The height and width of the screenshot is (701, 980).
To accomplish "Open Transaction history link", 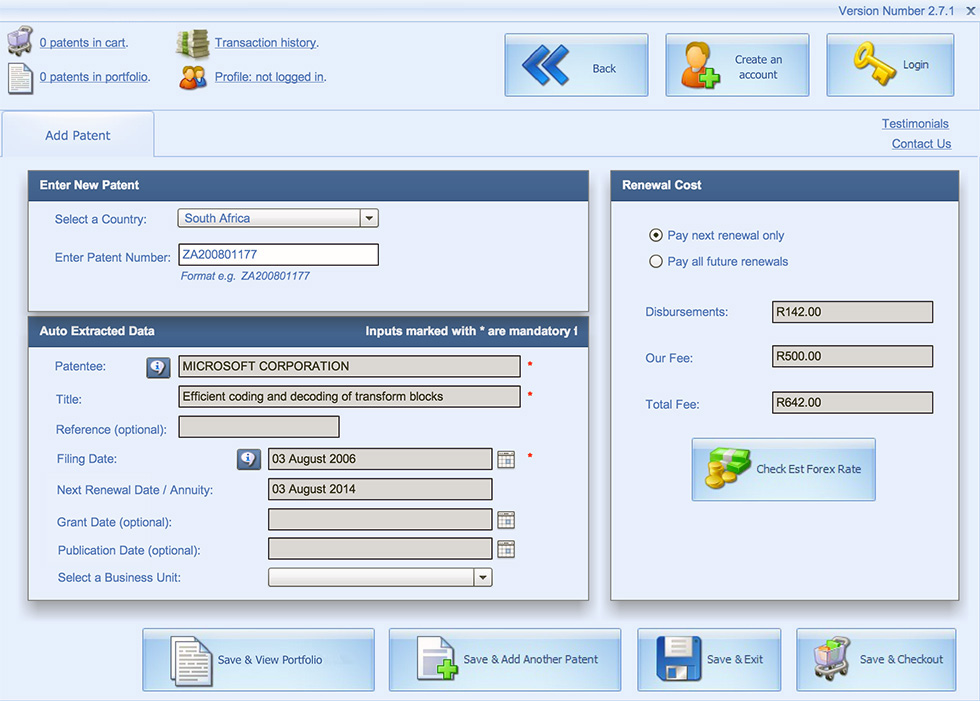I will coord(267,42).
